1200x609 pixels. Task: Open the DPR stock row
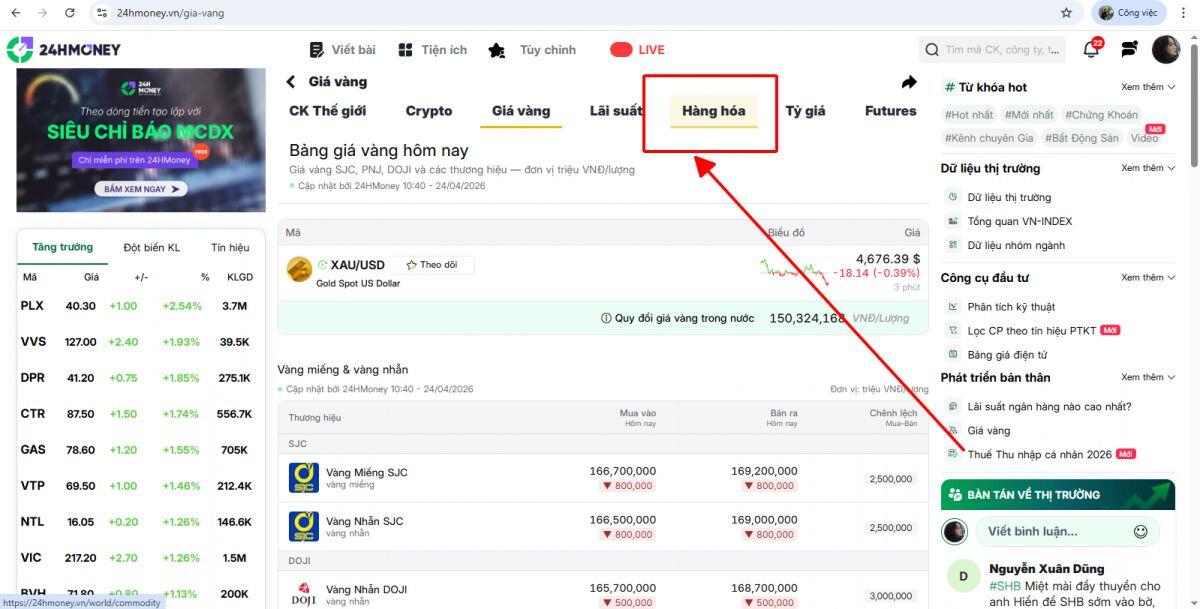click(140, 378)
